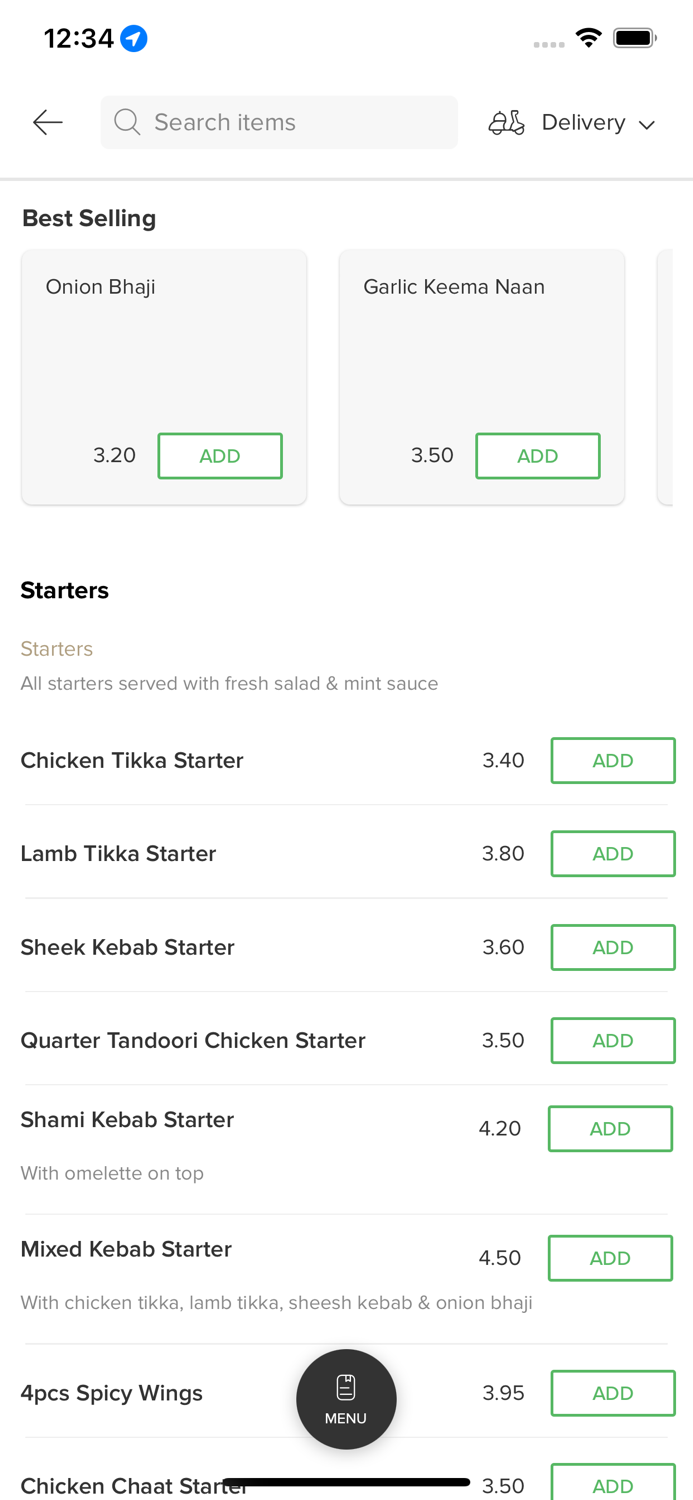Add 4pcs Spicy Wings
The width and height of the screenshot is (693, 1500).
(612, 1393)
